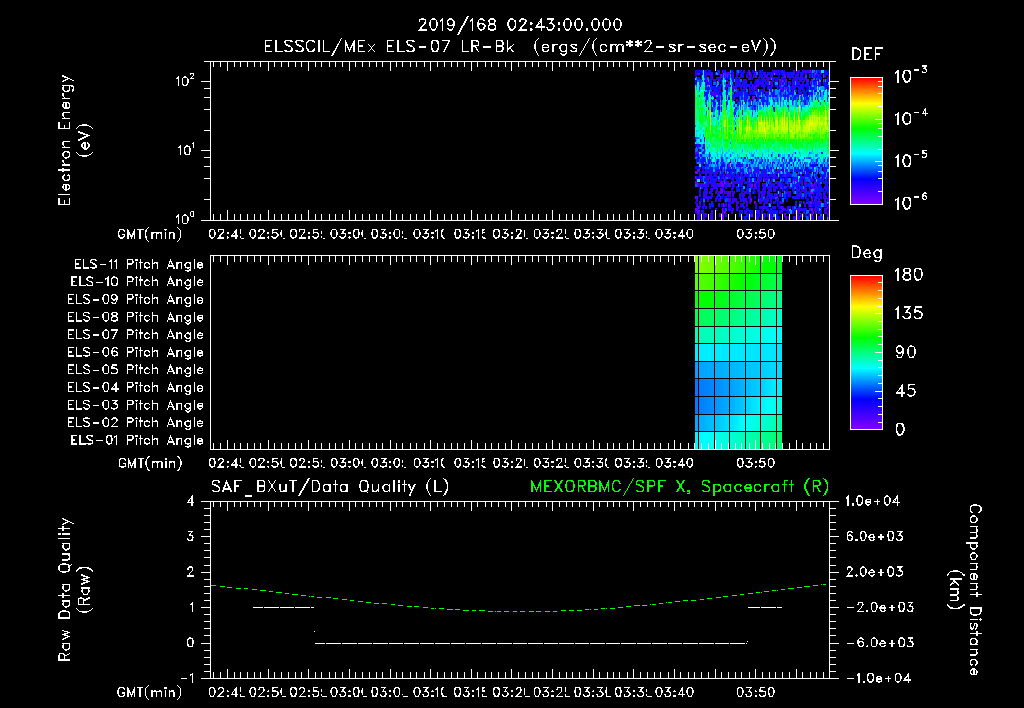1024x708 pixels.
Task: Select the ELS-09 Pitch Angle row label
Action: pyautogui.click(x=136, y=300)
